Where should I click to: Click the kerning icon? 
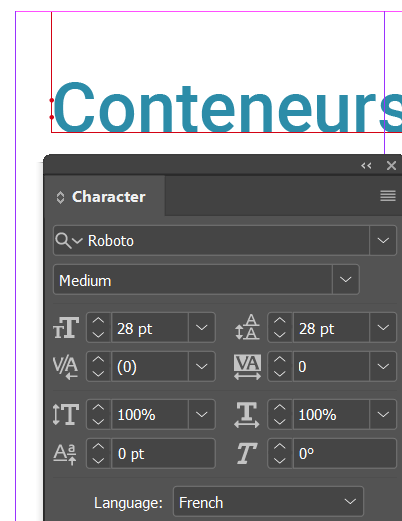click(66, 367)
